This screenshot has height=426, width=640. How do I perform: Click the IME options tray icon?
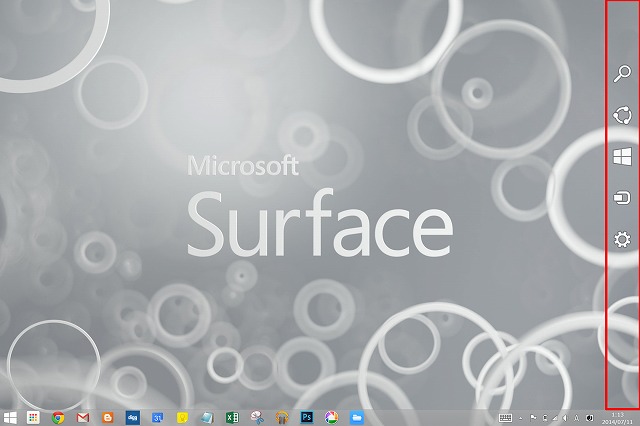coord(590,418)
